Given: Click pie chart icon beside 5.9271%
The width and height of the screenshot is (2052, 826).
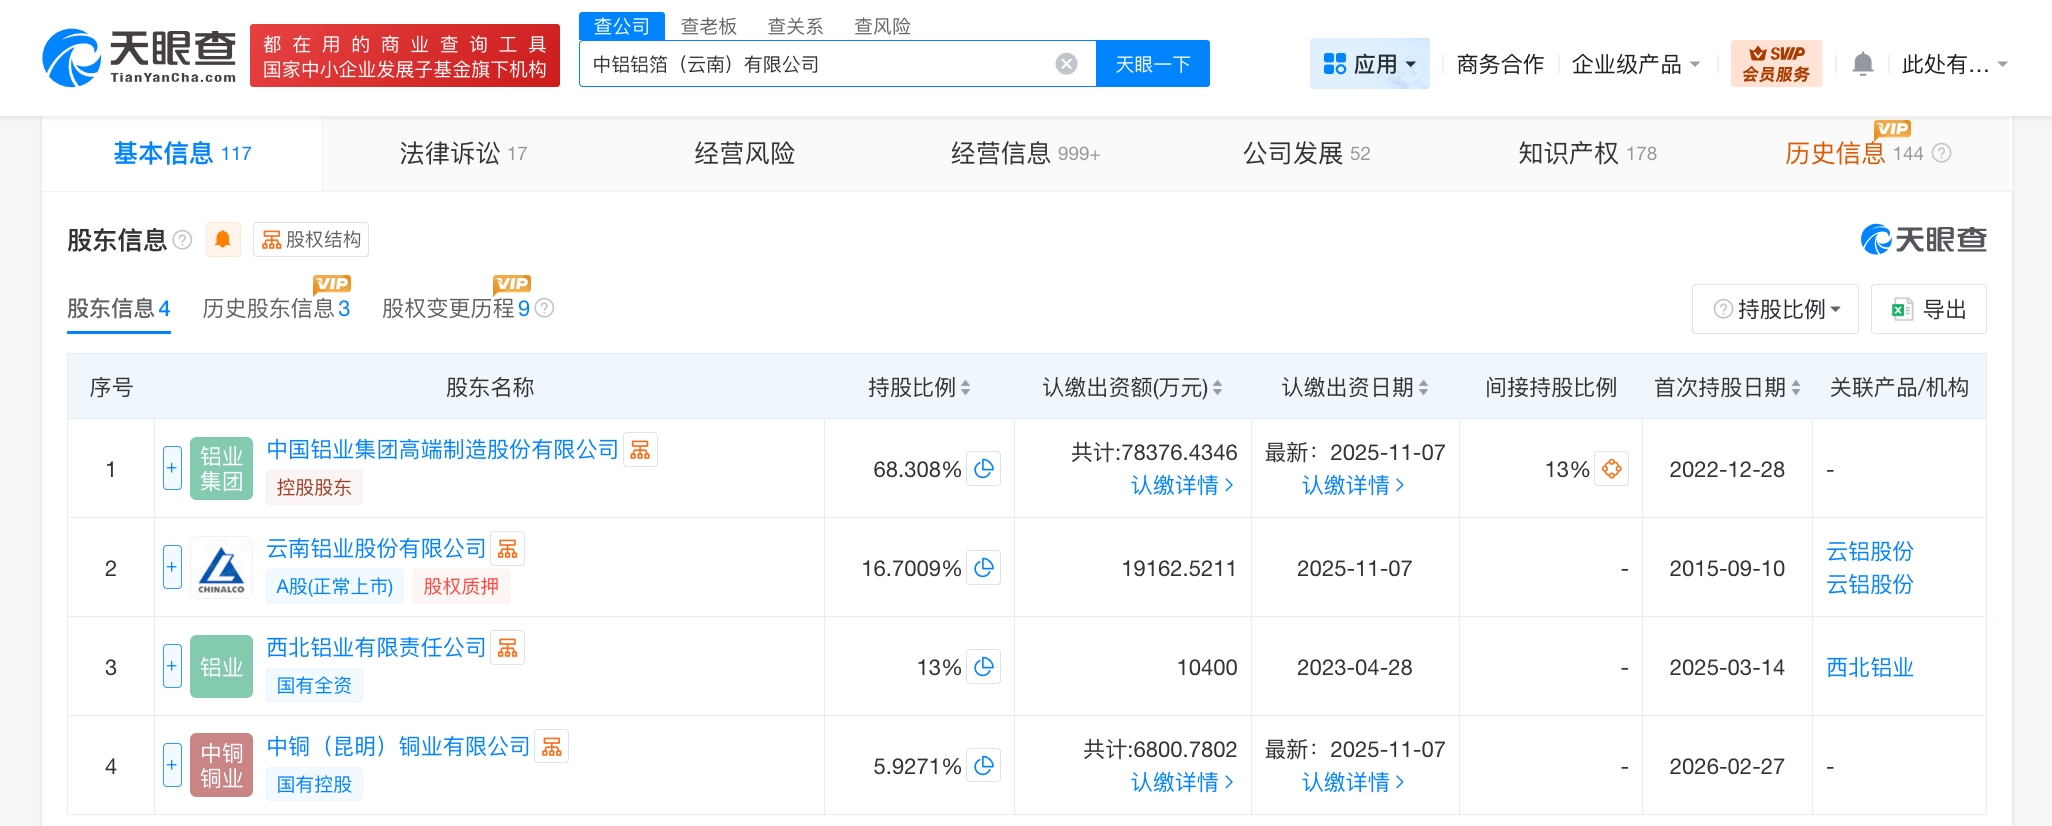Looking at the screenshot, I should tap(984, 766).
